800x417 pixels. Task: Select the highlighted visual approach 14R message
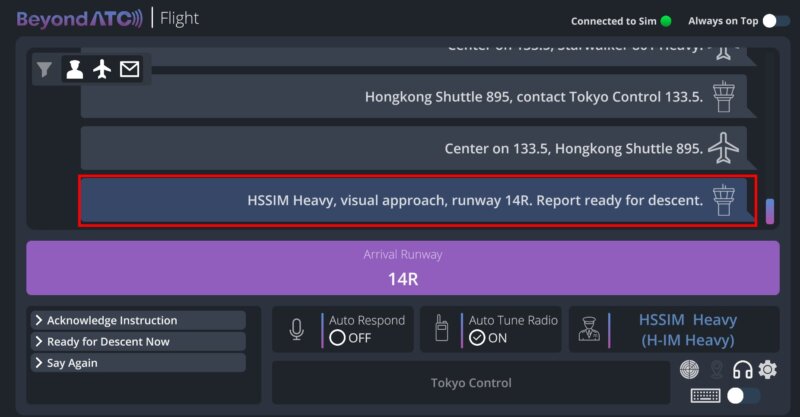[x=417, y=200]
